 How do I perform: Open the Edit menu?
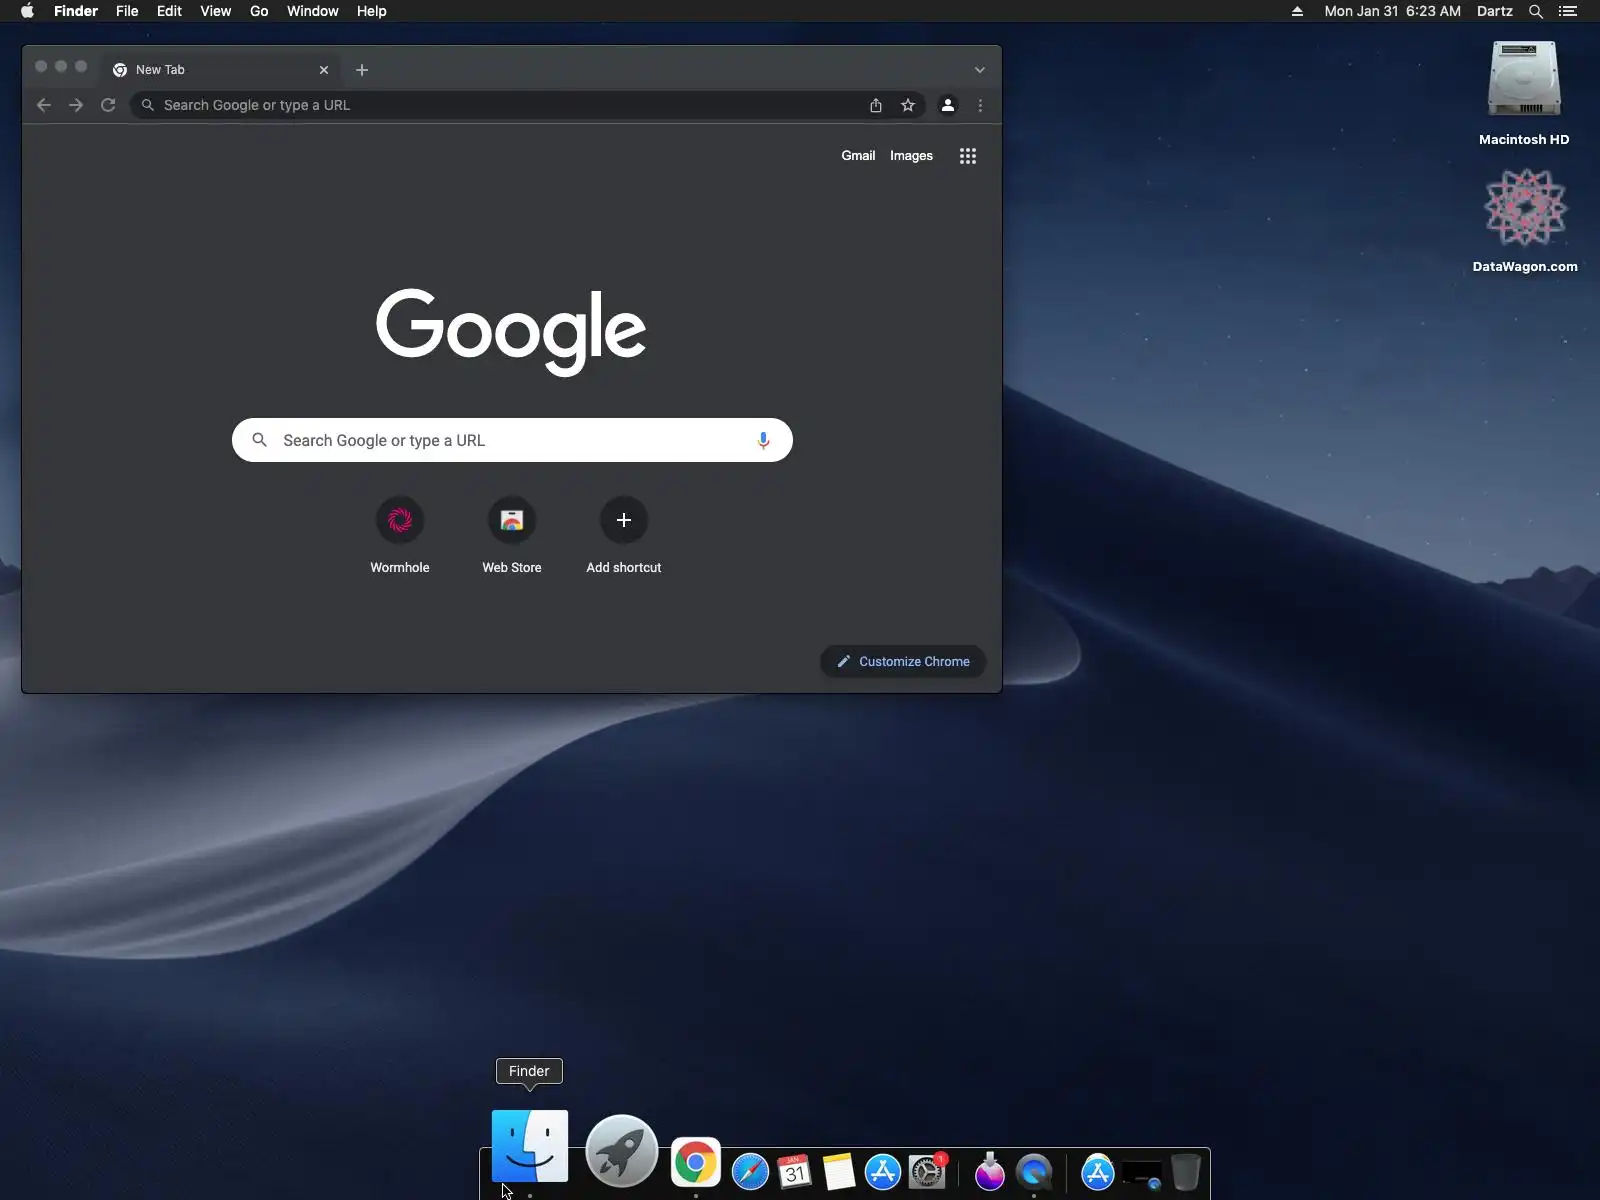click(169, 11)
